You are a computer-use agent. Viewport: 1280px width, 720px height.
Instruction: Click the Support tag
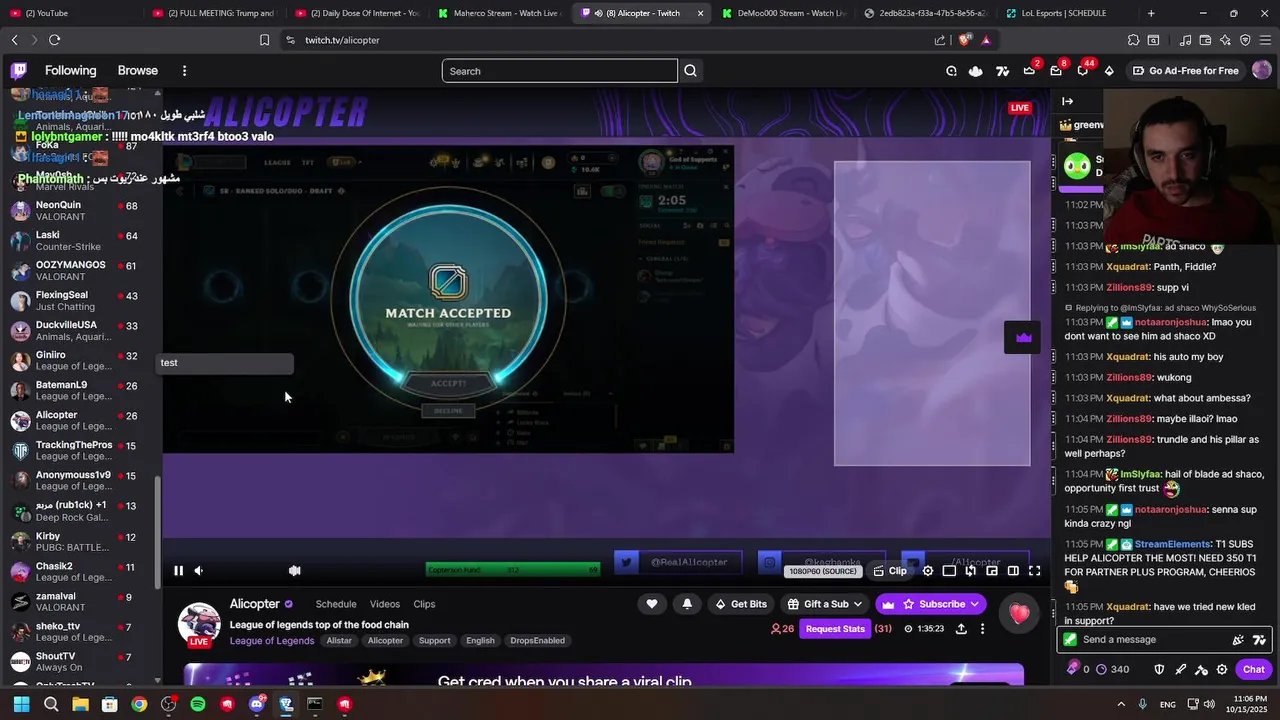point(434,641)
